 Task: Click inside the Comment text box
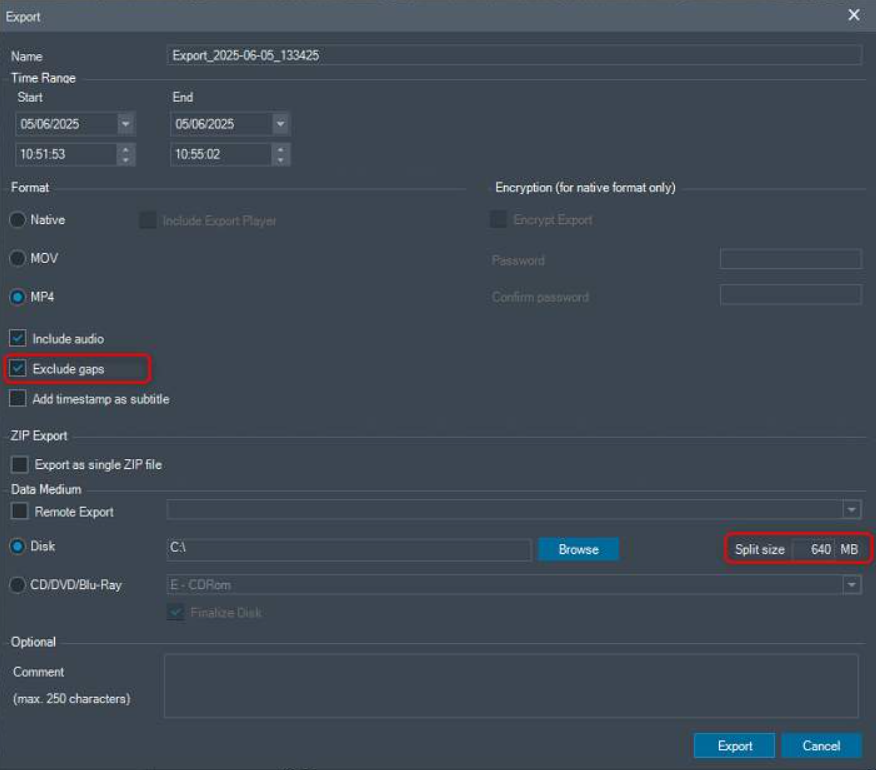click(x=510, y=685)
